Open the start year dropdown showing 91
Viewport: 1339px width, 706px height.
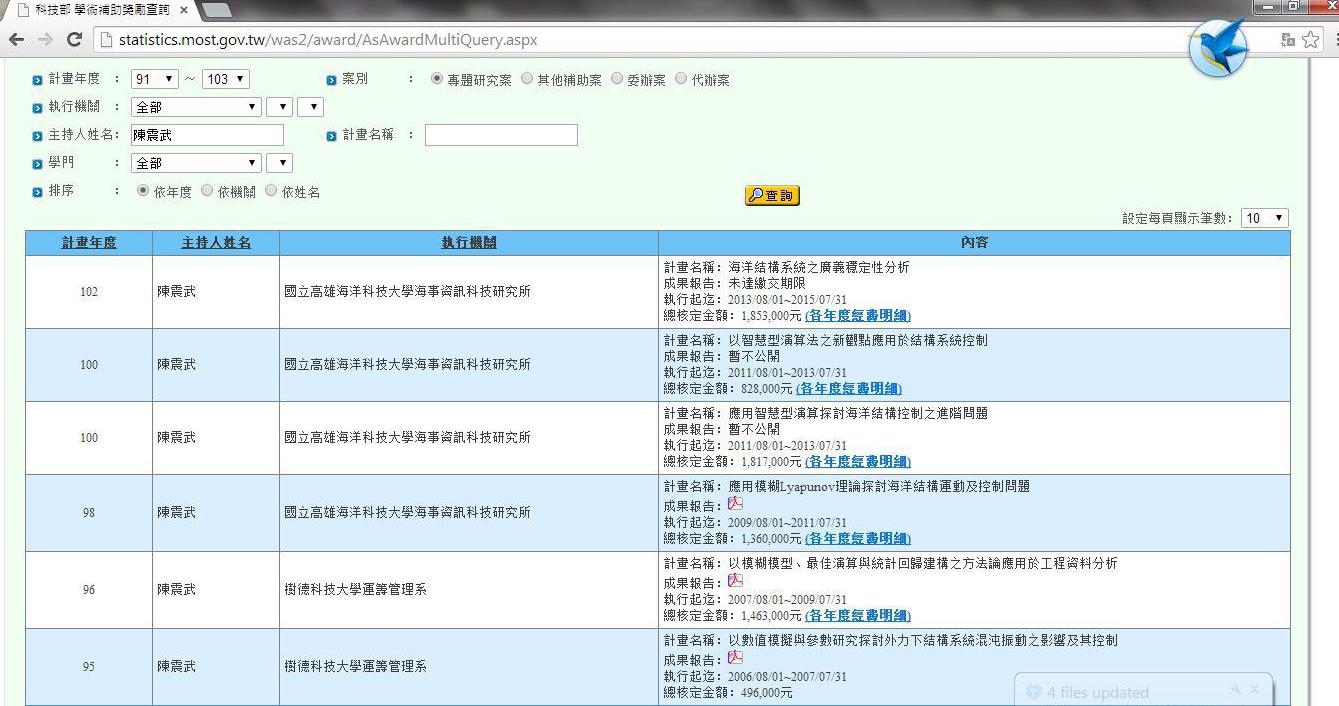point(154,79)
